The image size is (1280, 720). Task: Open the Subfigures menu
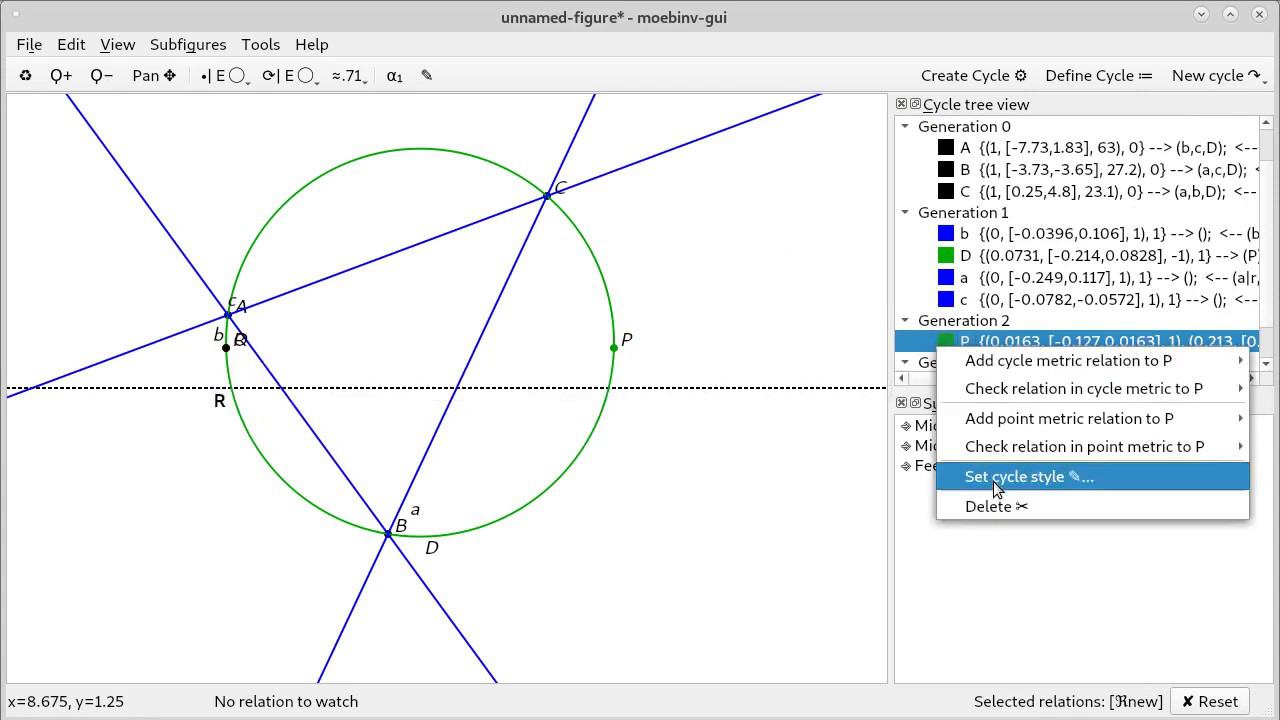click(x=188, y=45)
